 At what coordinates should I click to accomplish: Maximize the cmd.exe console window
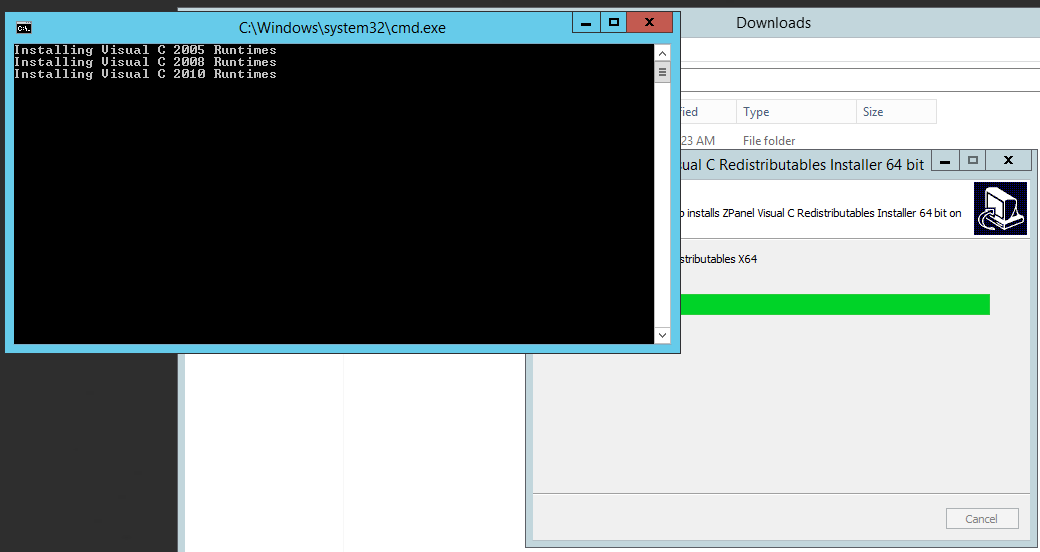614,21
